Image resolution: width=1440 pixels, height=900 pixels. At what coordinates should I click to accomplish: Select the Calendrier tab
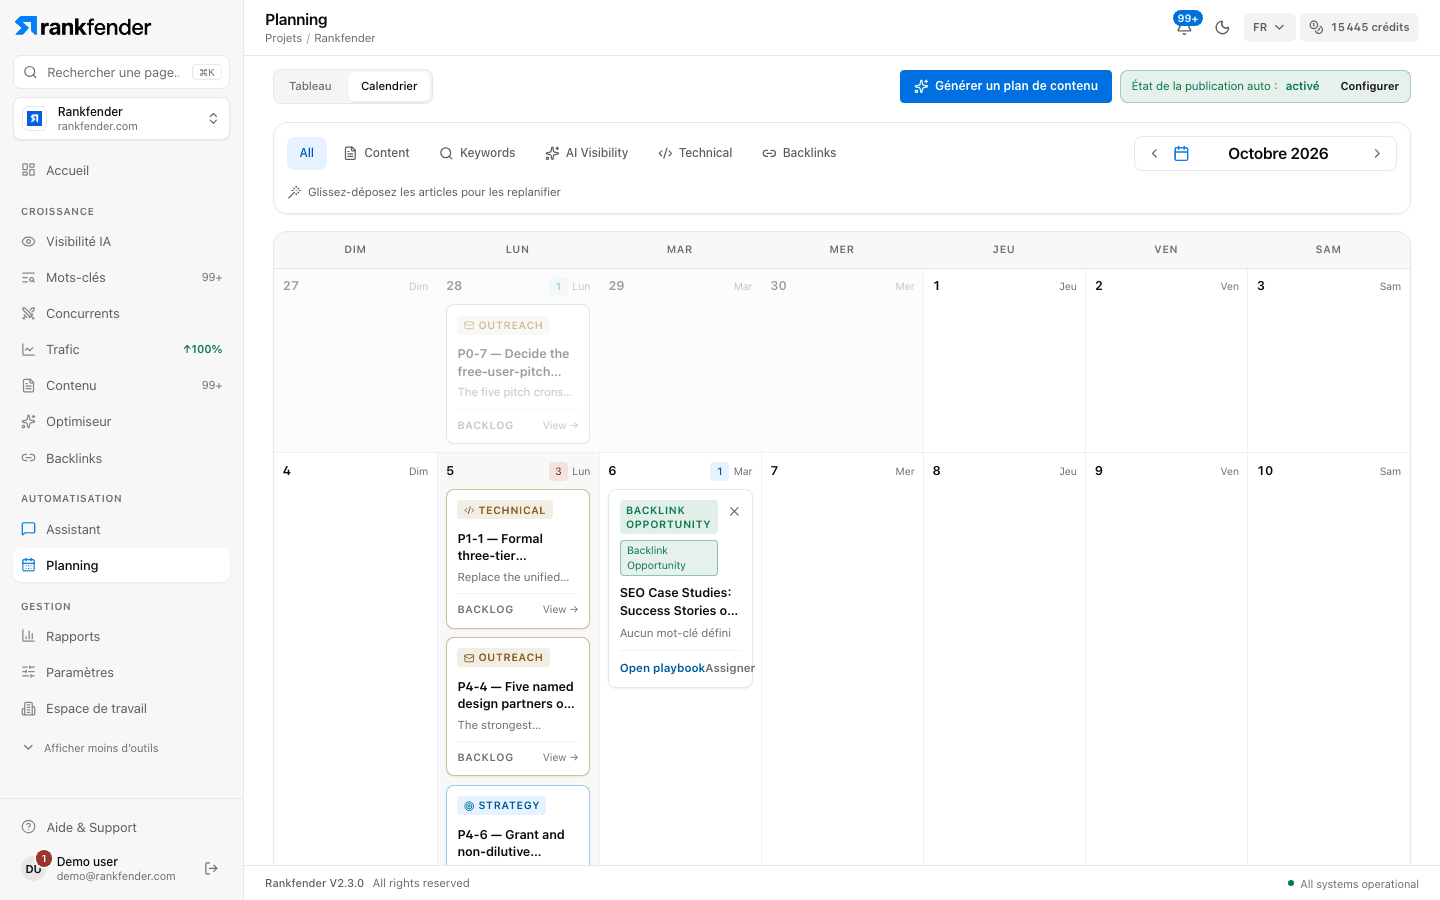point(389,86)
